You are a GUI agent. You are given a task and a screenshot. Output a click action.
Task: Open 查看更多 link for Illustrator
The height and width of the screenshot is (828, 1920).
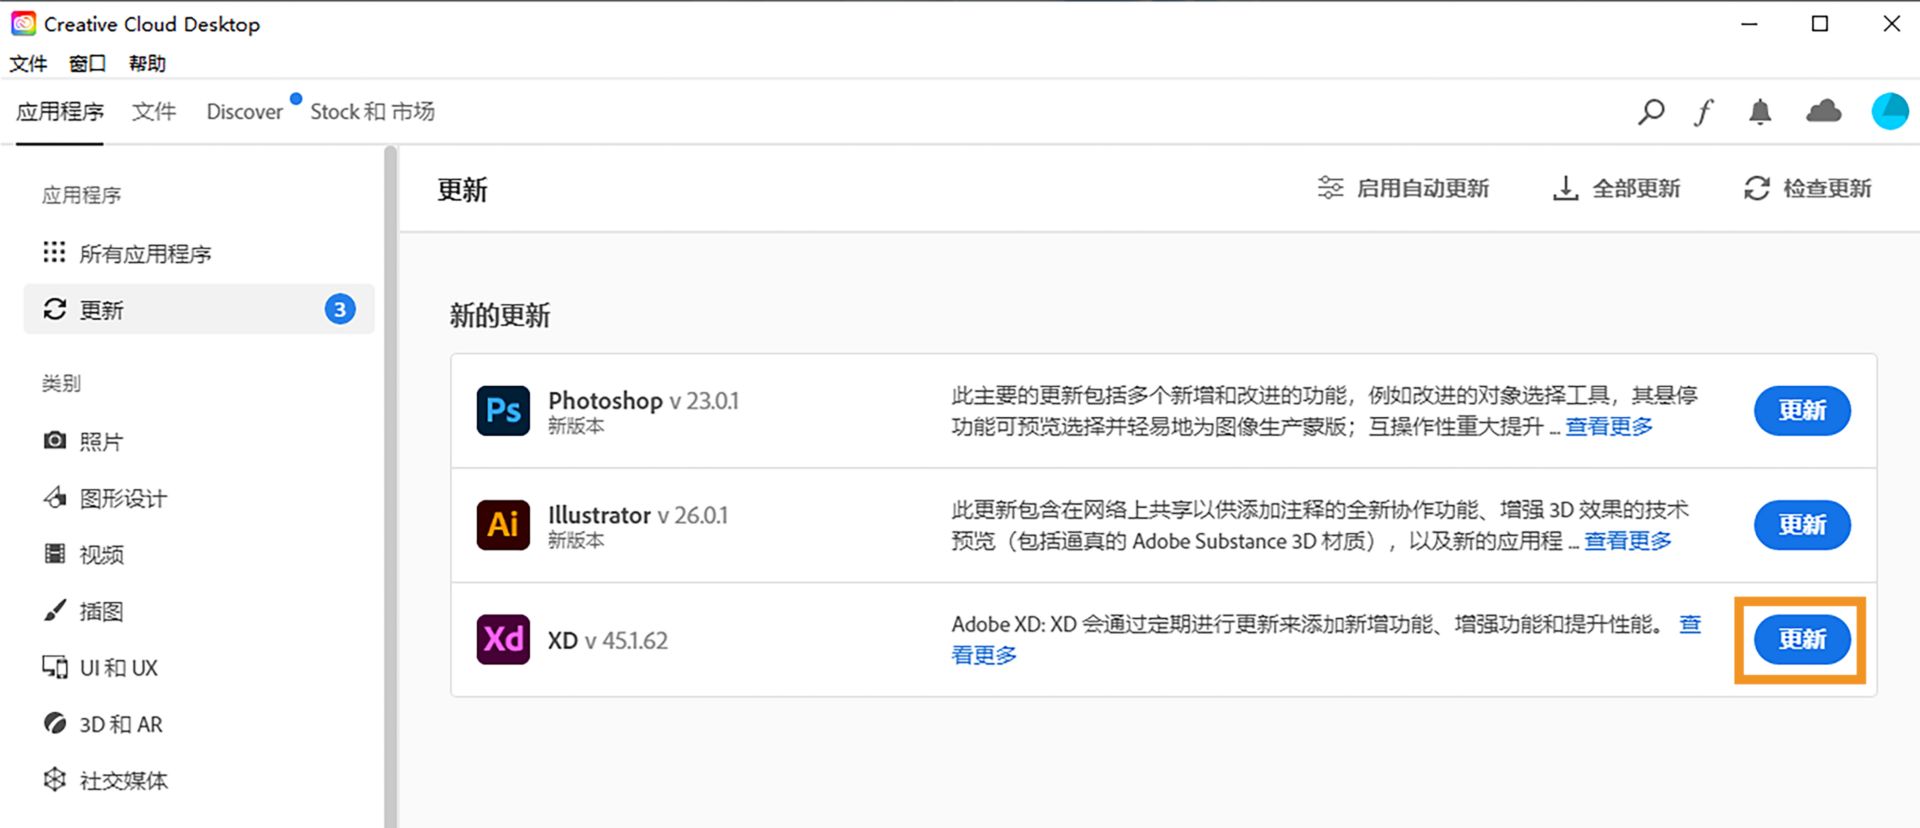coord(1628,541)
